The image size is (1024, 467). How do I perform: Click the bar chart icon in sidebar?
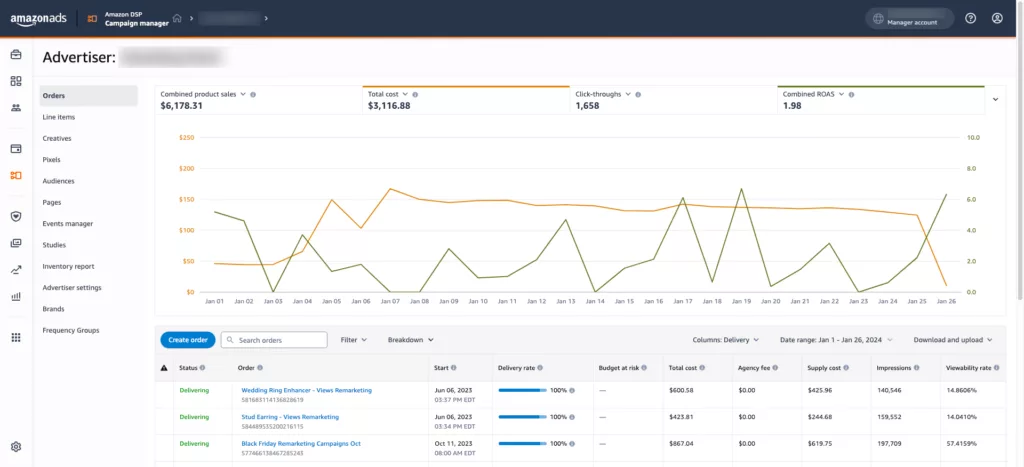[x=16, y=296]
